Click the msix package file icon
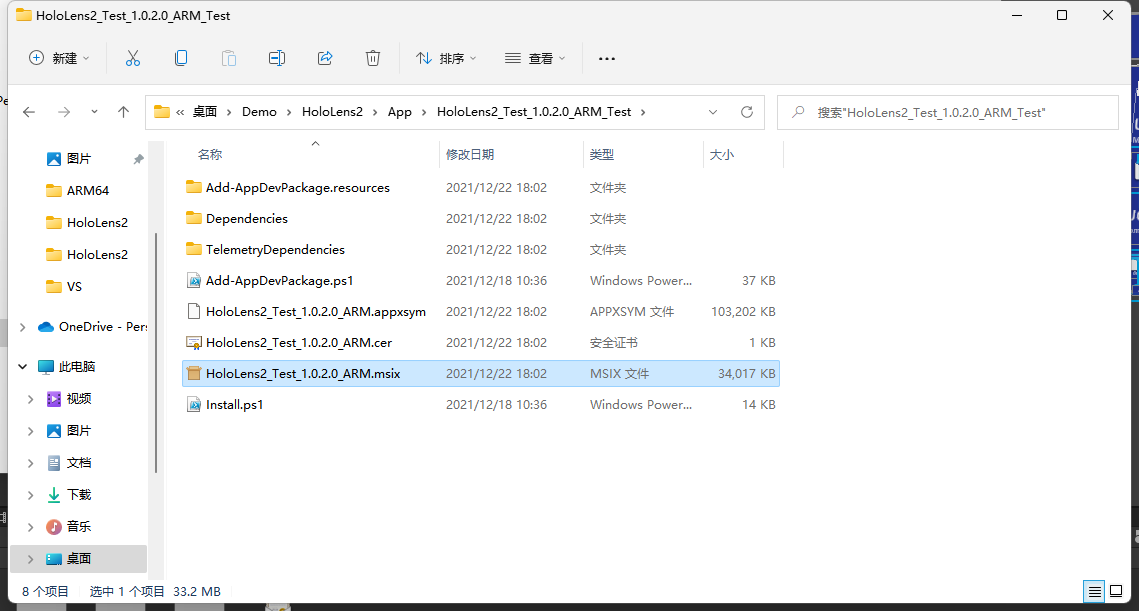This screenshot has width=1139, height=611. pyautogui.click(x=193, y=373)
